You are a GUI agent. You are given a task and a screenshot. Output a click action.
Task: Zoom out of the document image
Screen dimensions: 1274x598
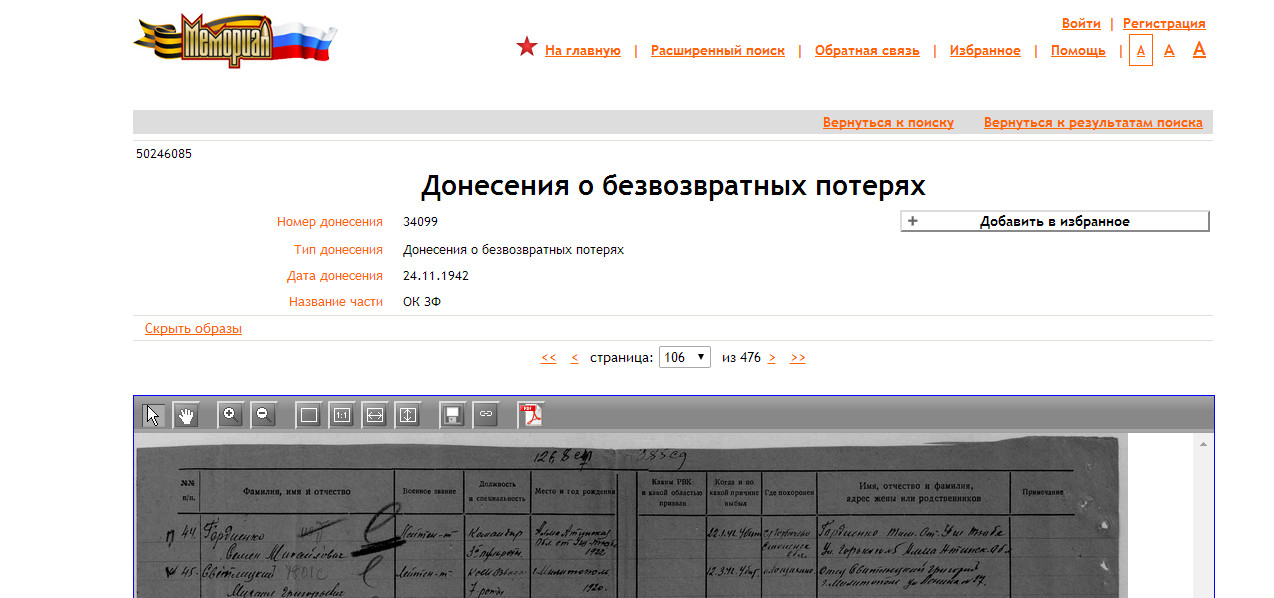264,415
